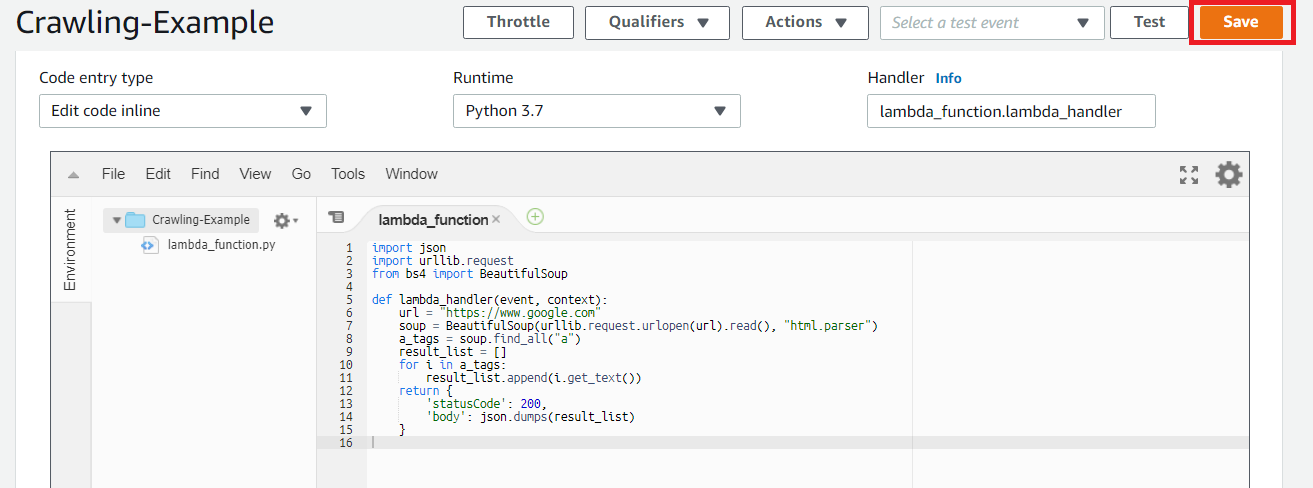This screenshot has height=488, width=1313.
Task: Open the Code entry type dropdown
Action: coord(183,111)
